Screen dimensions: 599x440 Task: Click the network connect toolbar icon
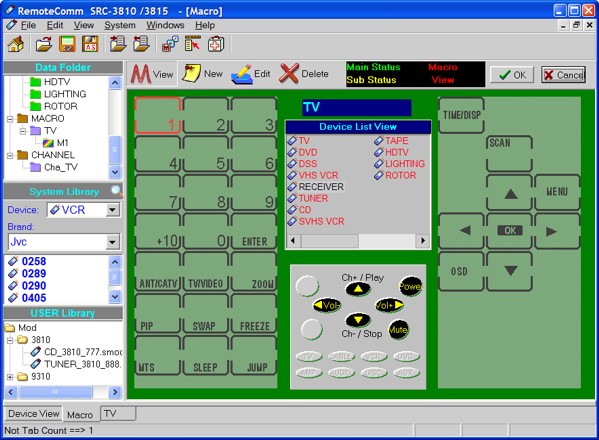170,44
